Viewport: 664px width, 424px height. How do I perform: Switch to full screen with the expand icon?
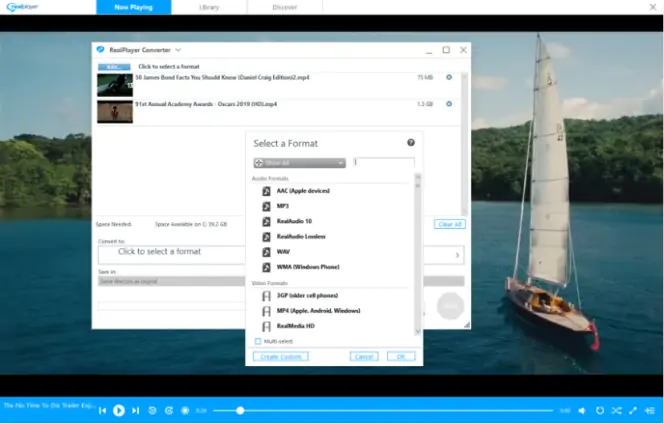pyautogui.click(x=633, y=410)
